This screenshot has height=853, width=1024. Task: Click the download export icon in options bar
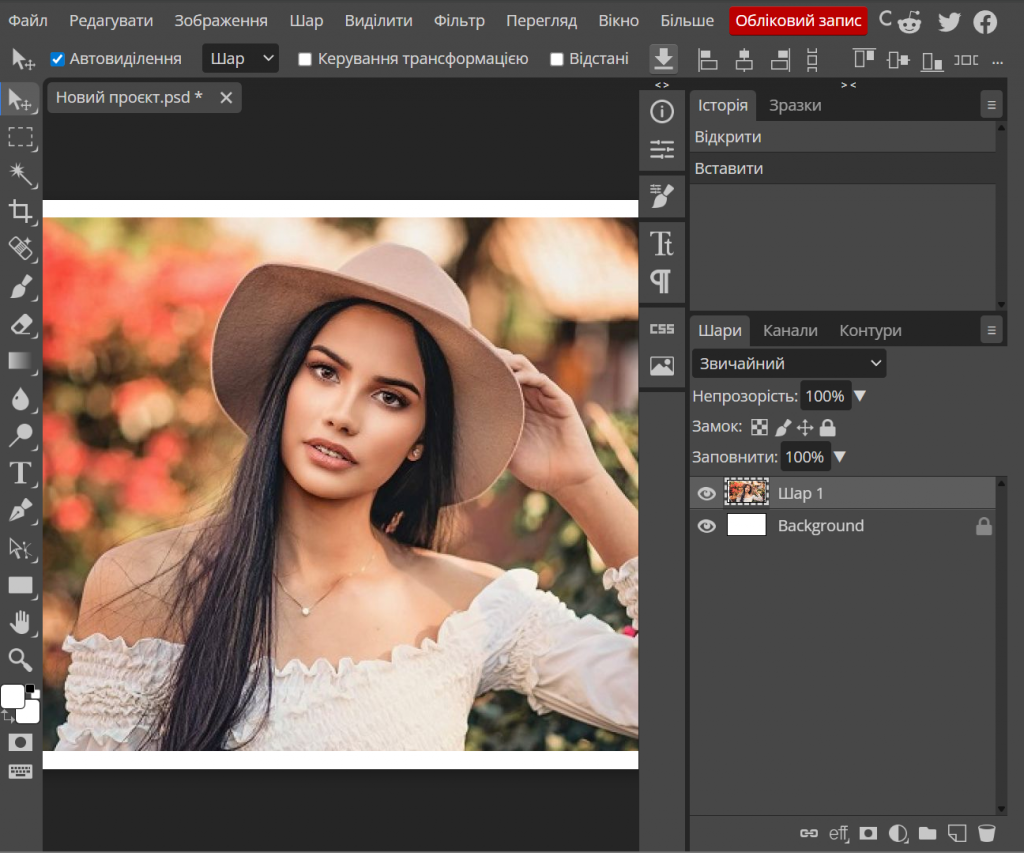tap(663, 59)
